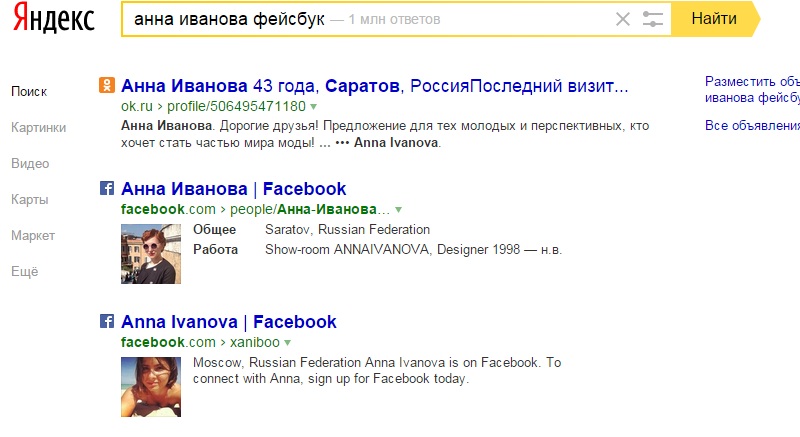Click the Найти search button
Viewport: 800px width, 437px height.
click(x=714, y=19)
